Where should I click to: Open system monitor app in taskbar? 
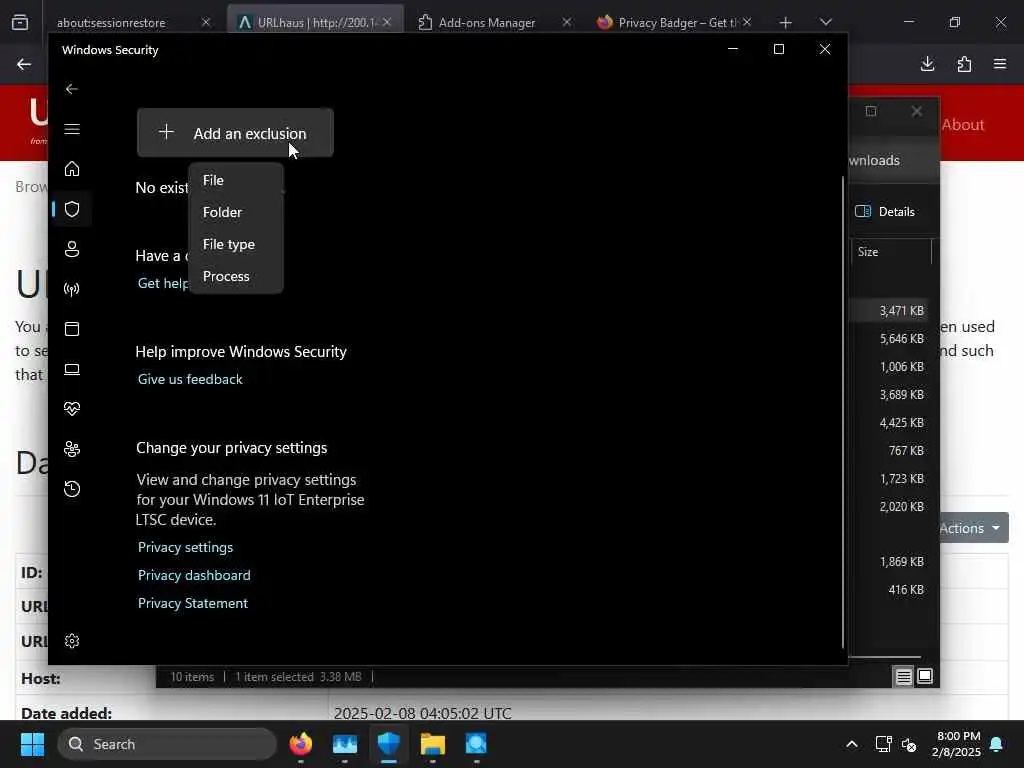[345, 744]
